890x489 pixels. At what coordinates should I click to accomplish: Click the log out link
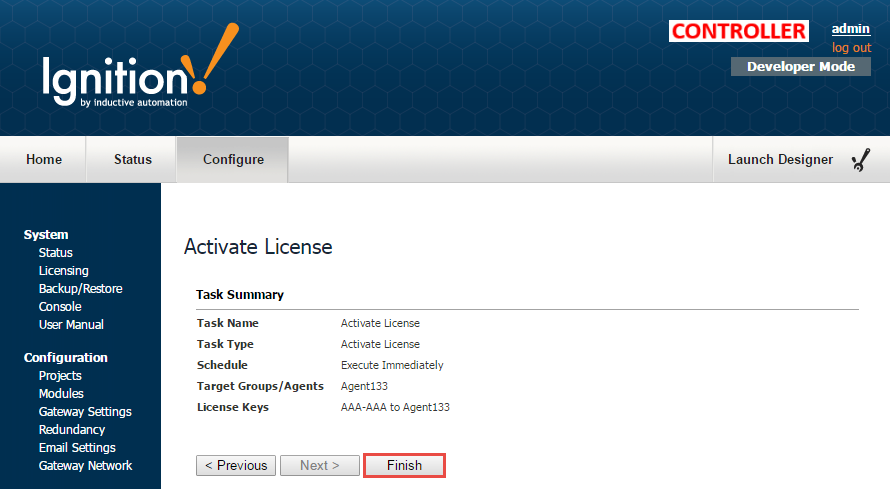851,48
